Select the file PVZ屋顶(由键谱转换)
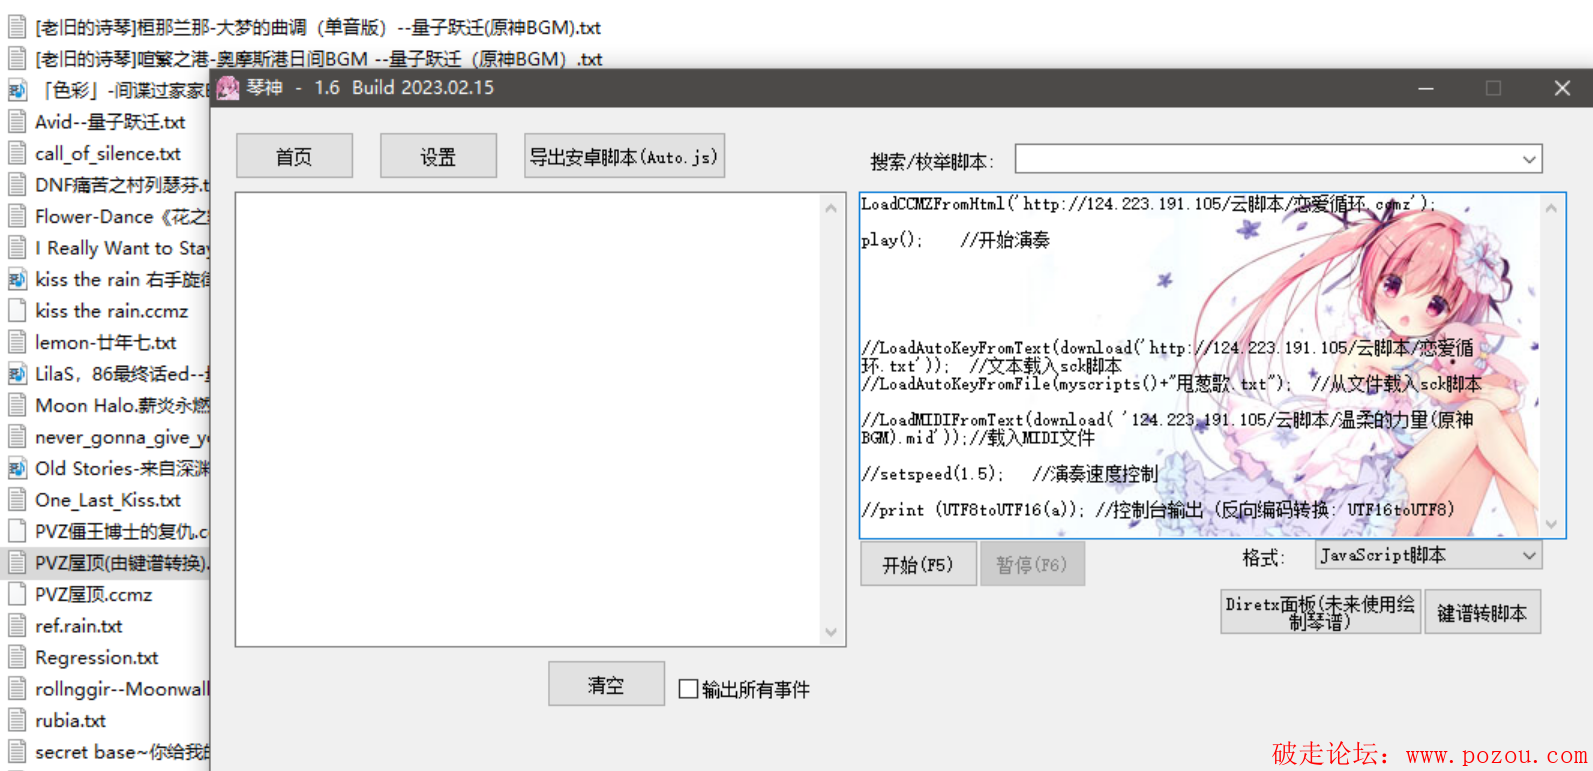This screenshot has width=1593, height=771. click(122, 563)
